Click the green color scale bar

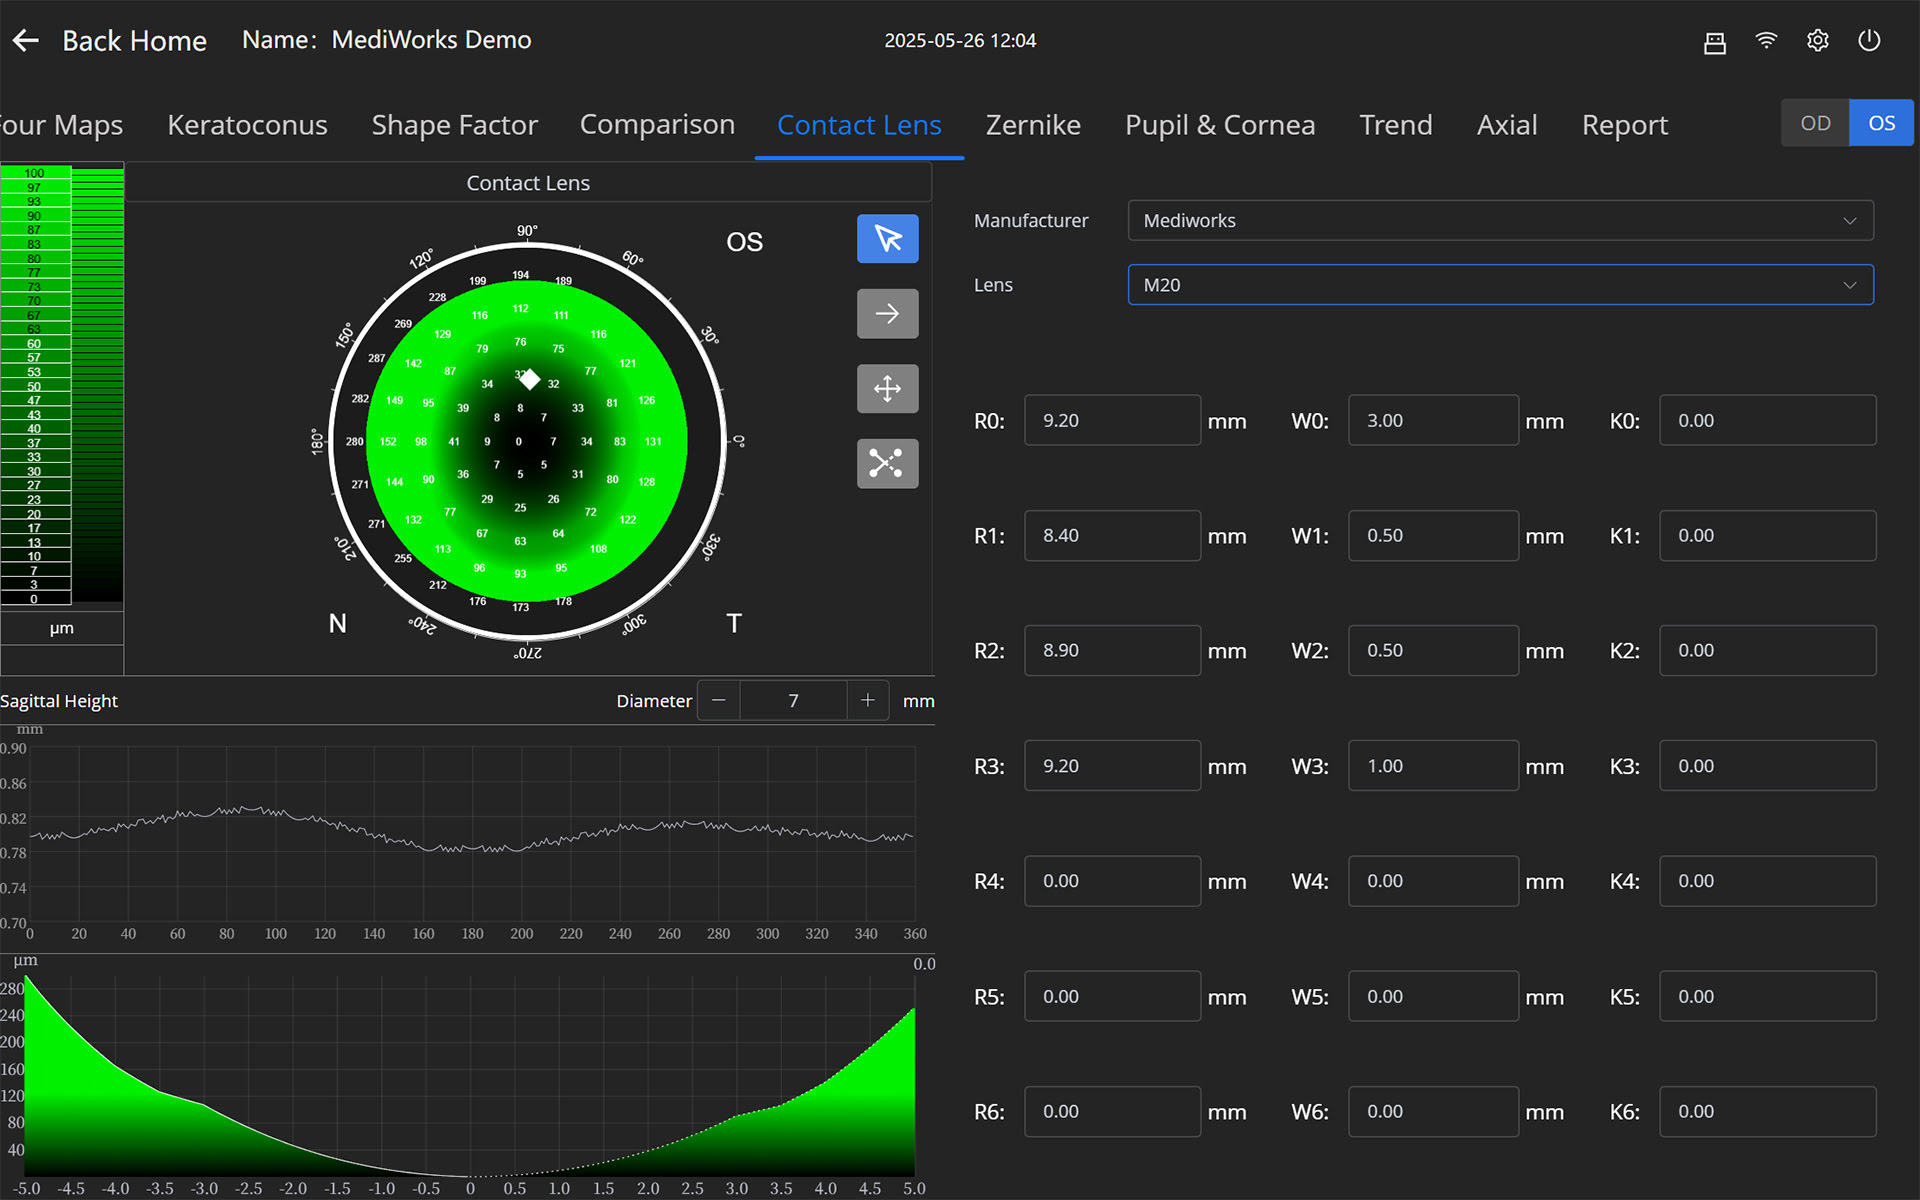coord(97,385)
